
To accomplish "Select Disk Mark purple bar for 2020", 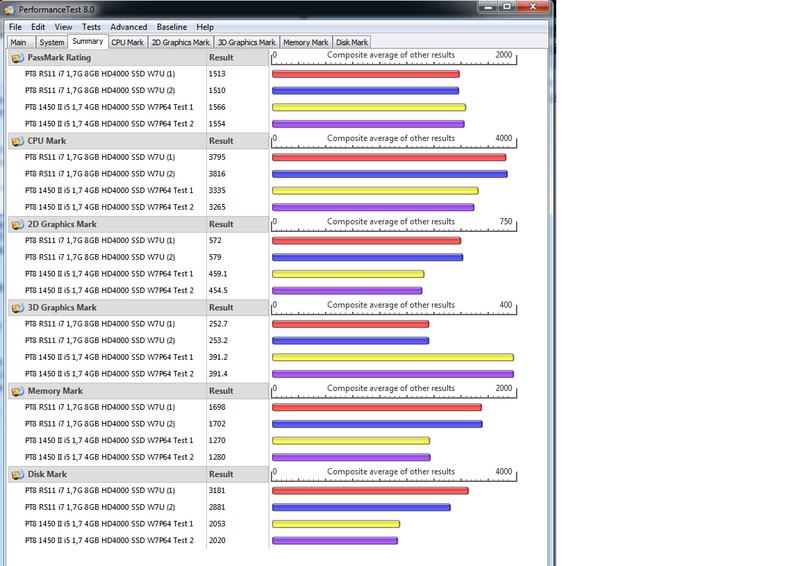I will tap(335, 540).
